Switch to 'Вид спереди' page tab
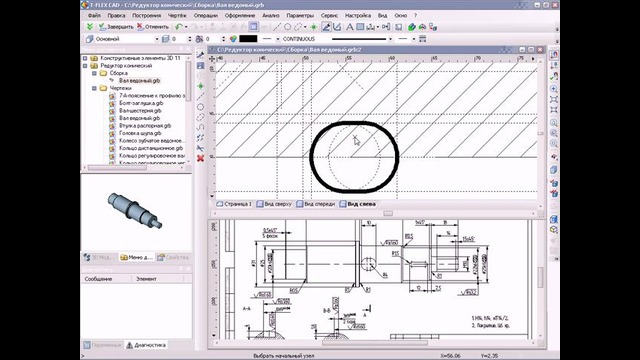640x360 pixels. [x=316, y=204]
